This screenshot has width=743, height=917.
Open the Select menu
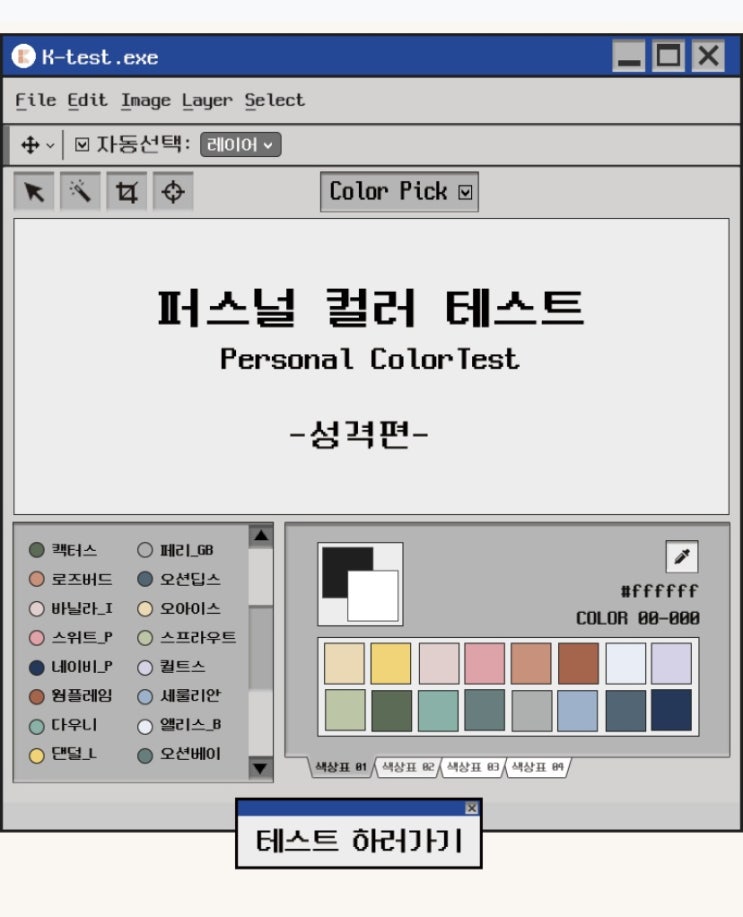(274, 101)
